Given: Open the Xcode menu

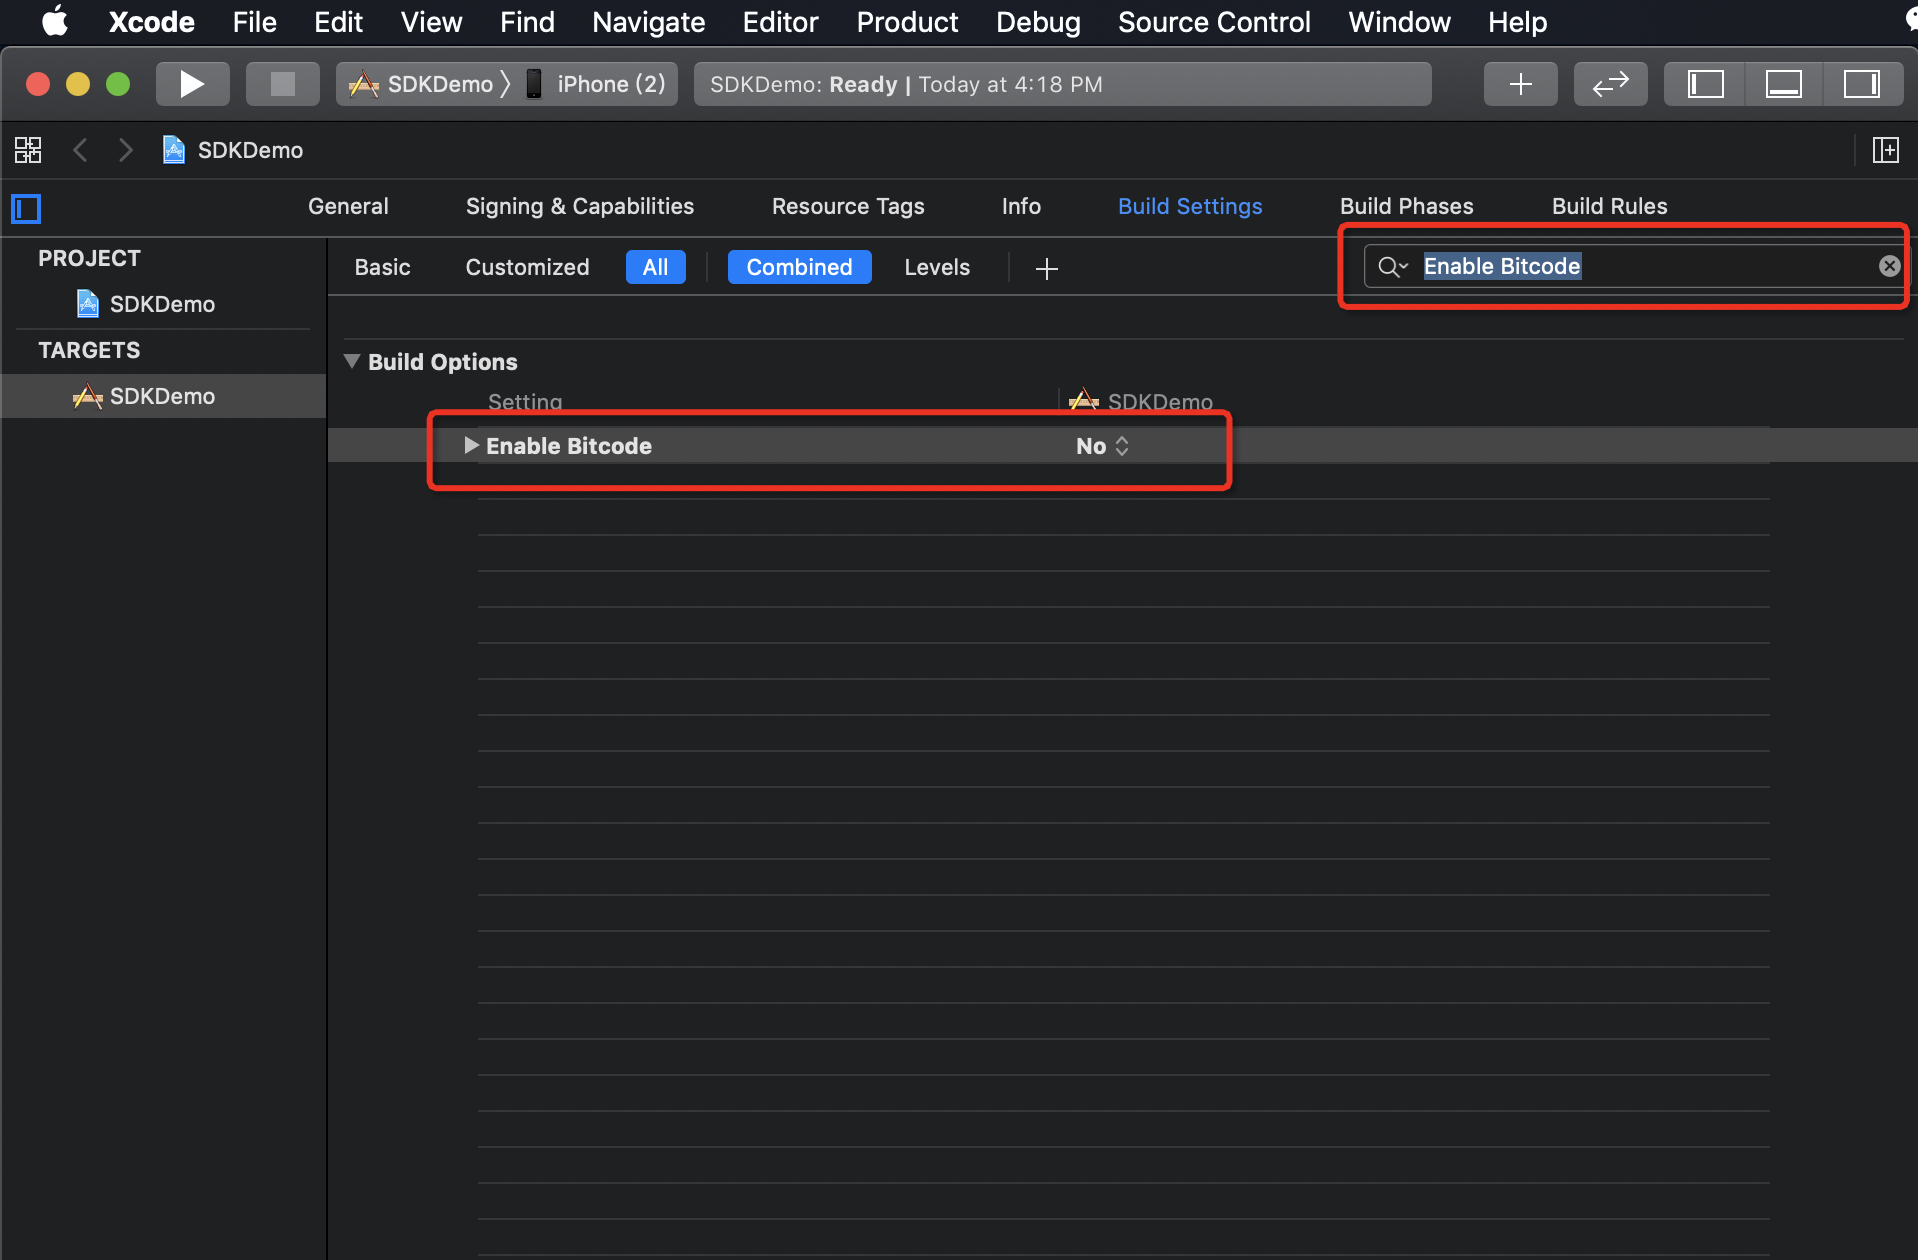Looking at the screenshot, I should [151, 22].
